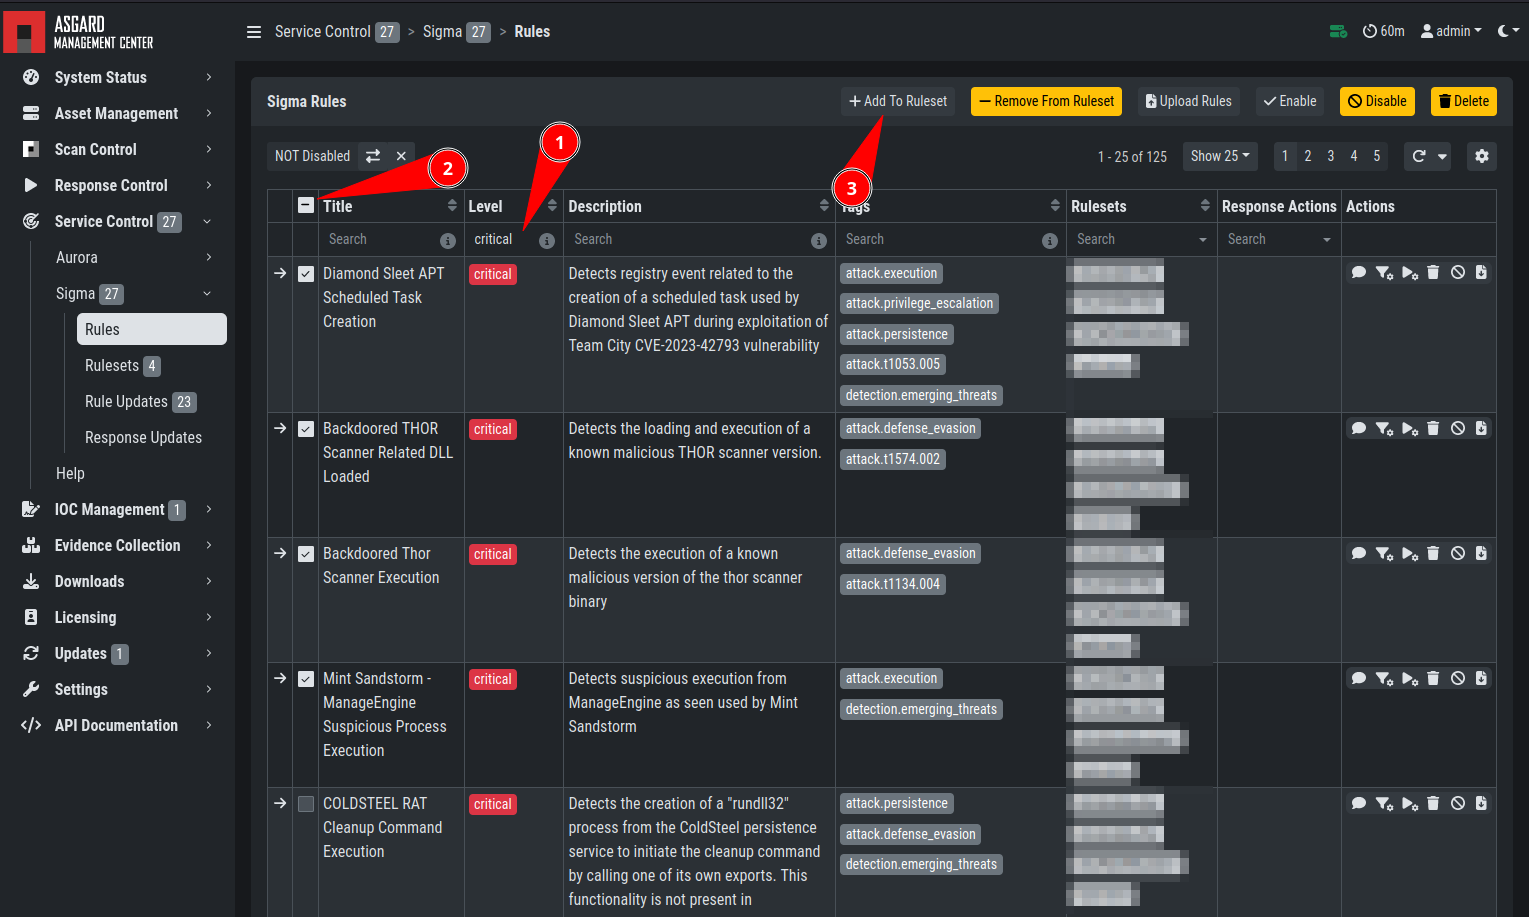Click the comment icon for Backdoored THOR DLL Loaded rule

pos(1359,428)
